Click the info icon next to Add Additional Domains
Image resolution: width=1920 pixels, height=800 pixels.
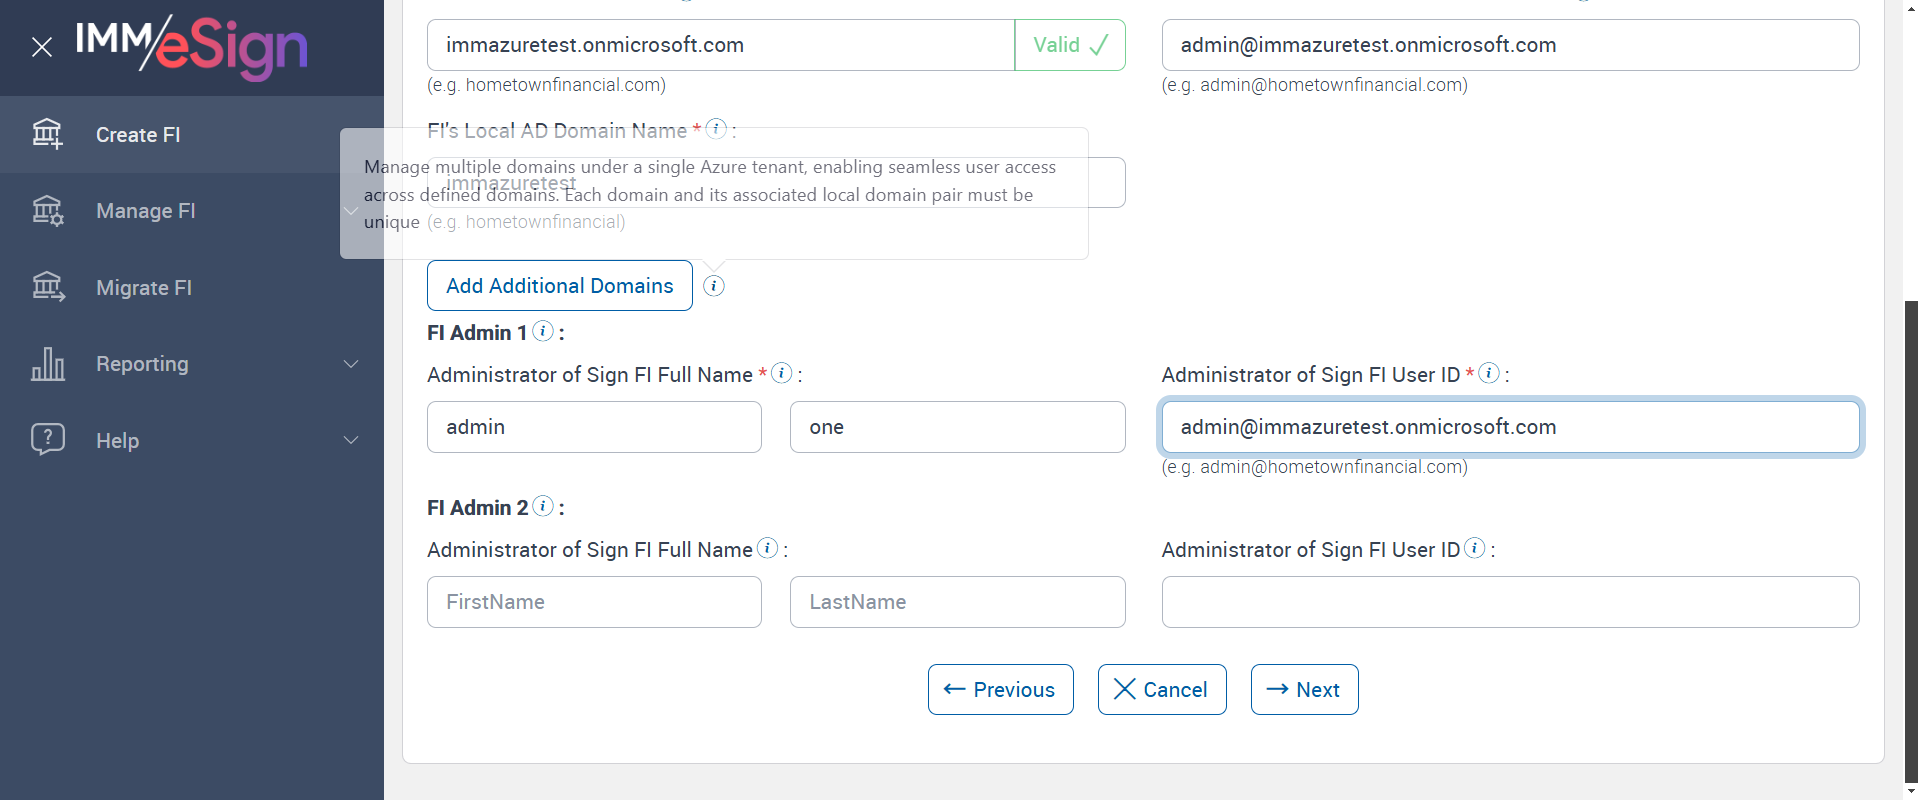pyautogui.click(x=714, y=286)
